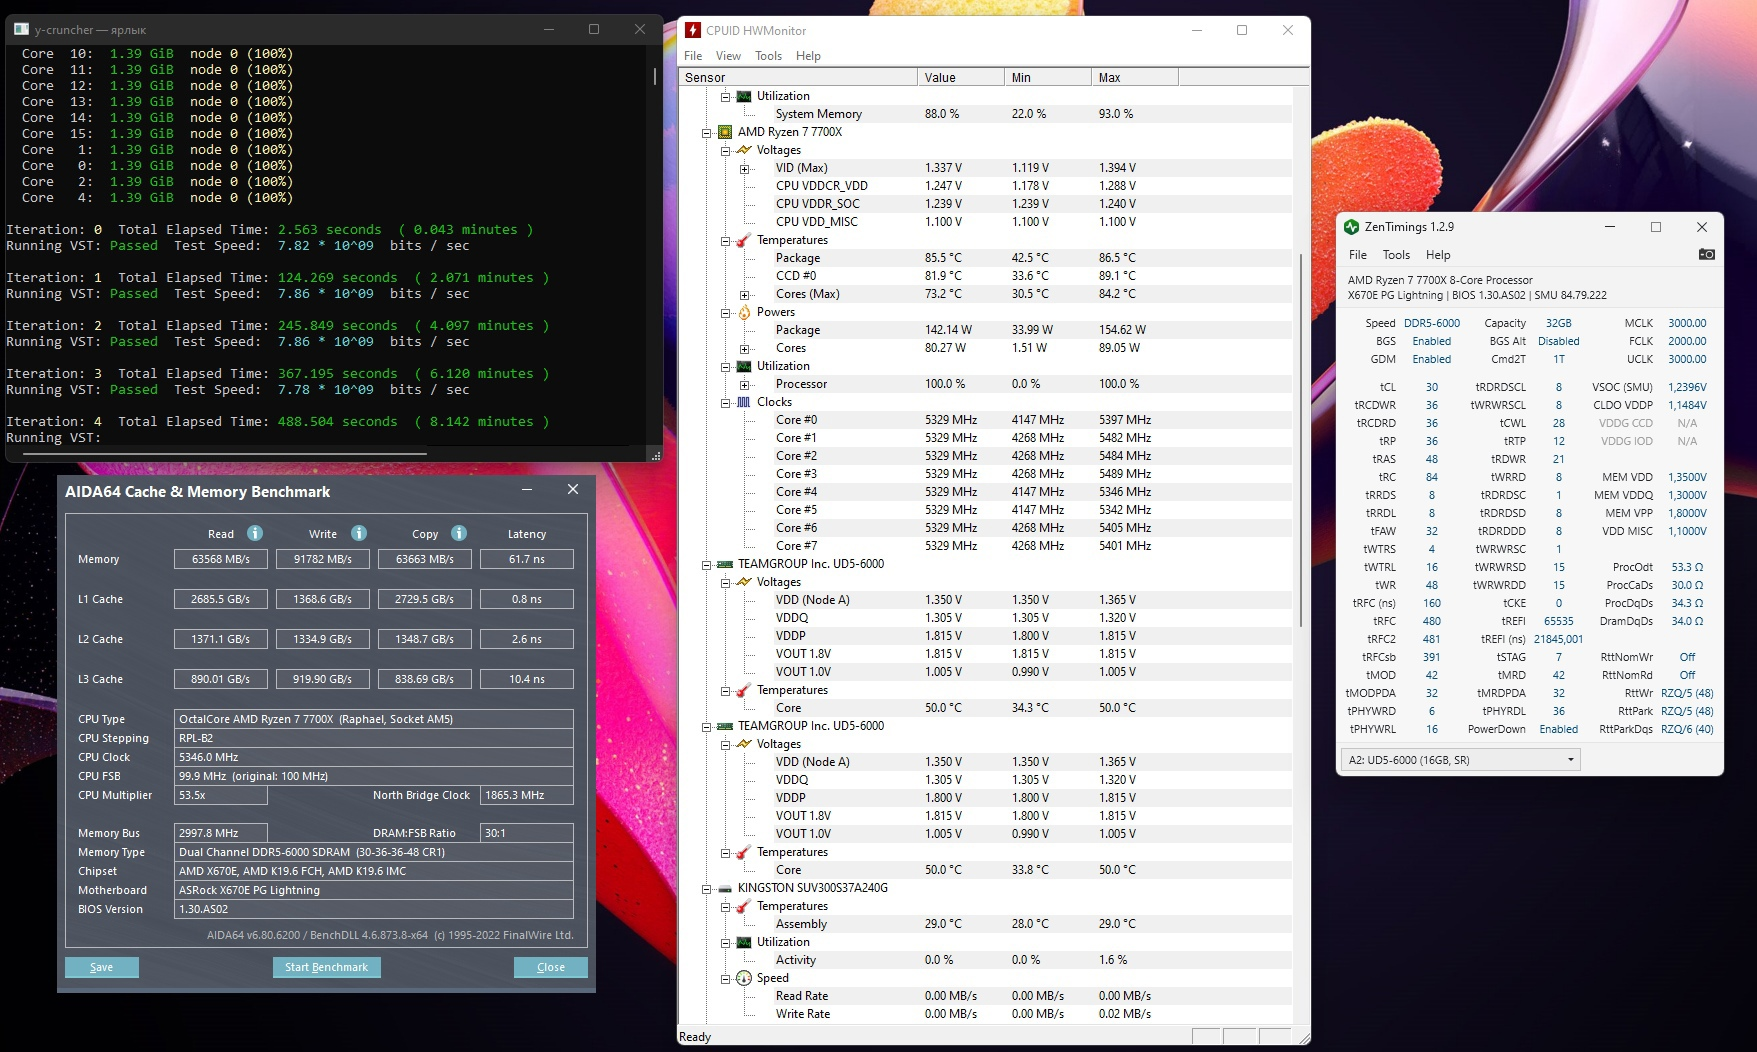This screenshot has width=1757, height=1052.
Task: Collapse the Clocks section in HWMonitor
Action: pyautogui.click(x=726, y=402)
